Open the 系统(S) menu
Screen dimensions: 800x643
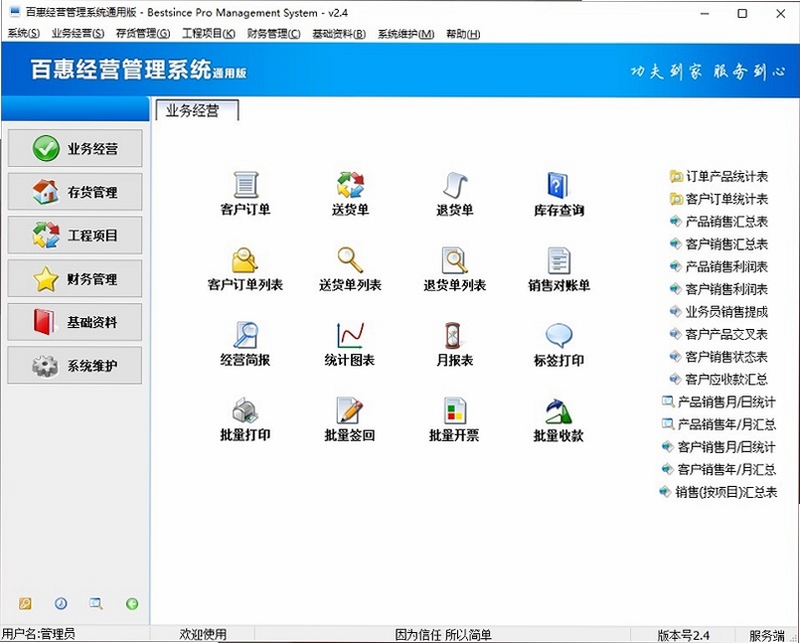point(23,34)
